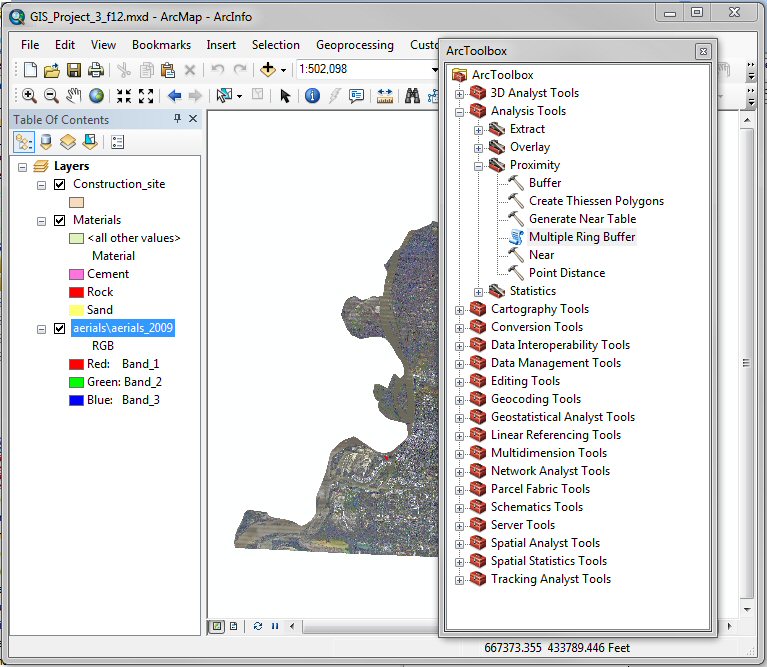Collapse the Analysis Tools toolbox

pyautogui.click(x=459, y=112)
